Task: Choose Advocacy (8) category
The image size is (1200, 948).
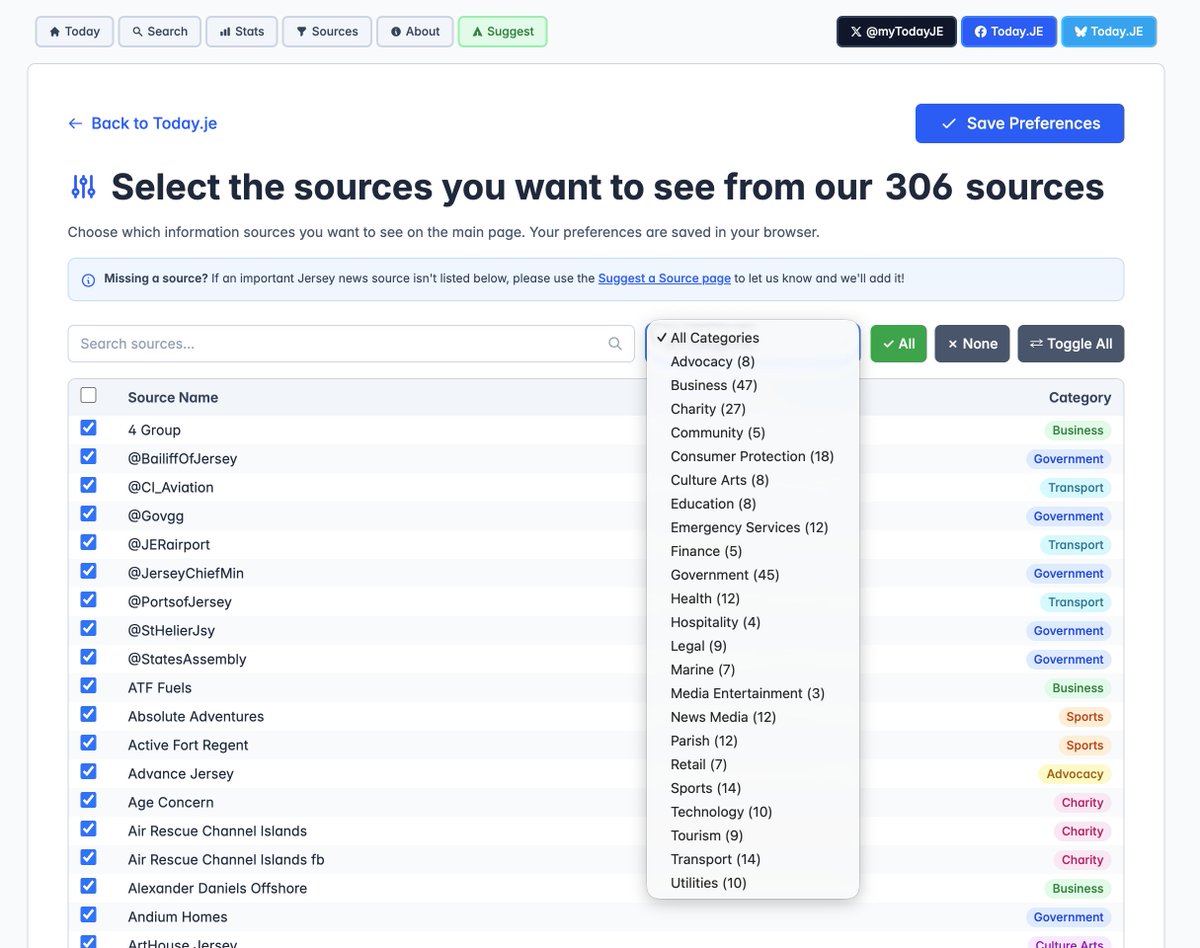Action: pos(752,362)
